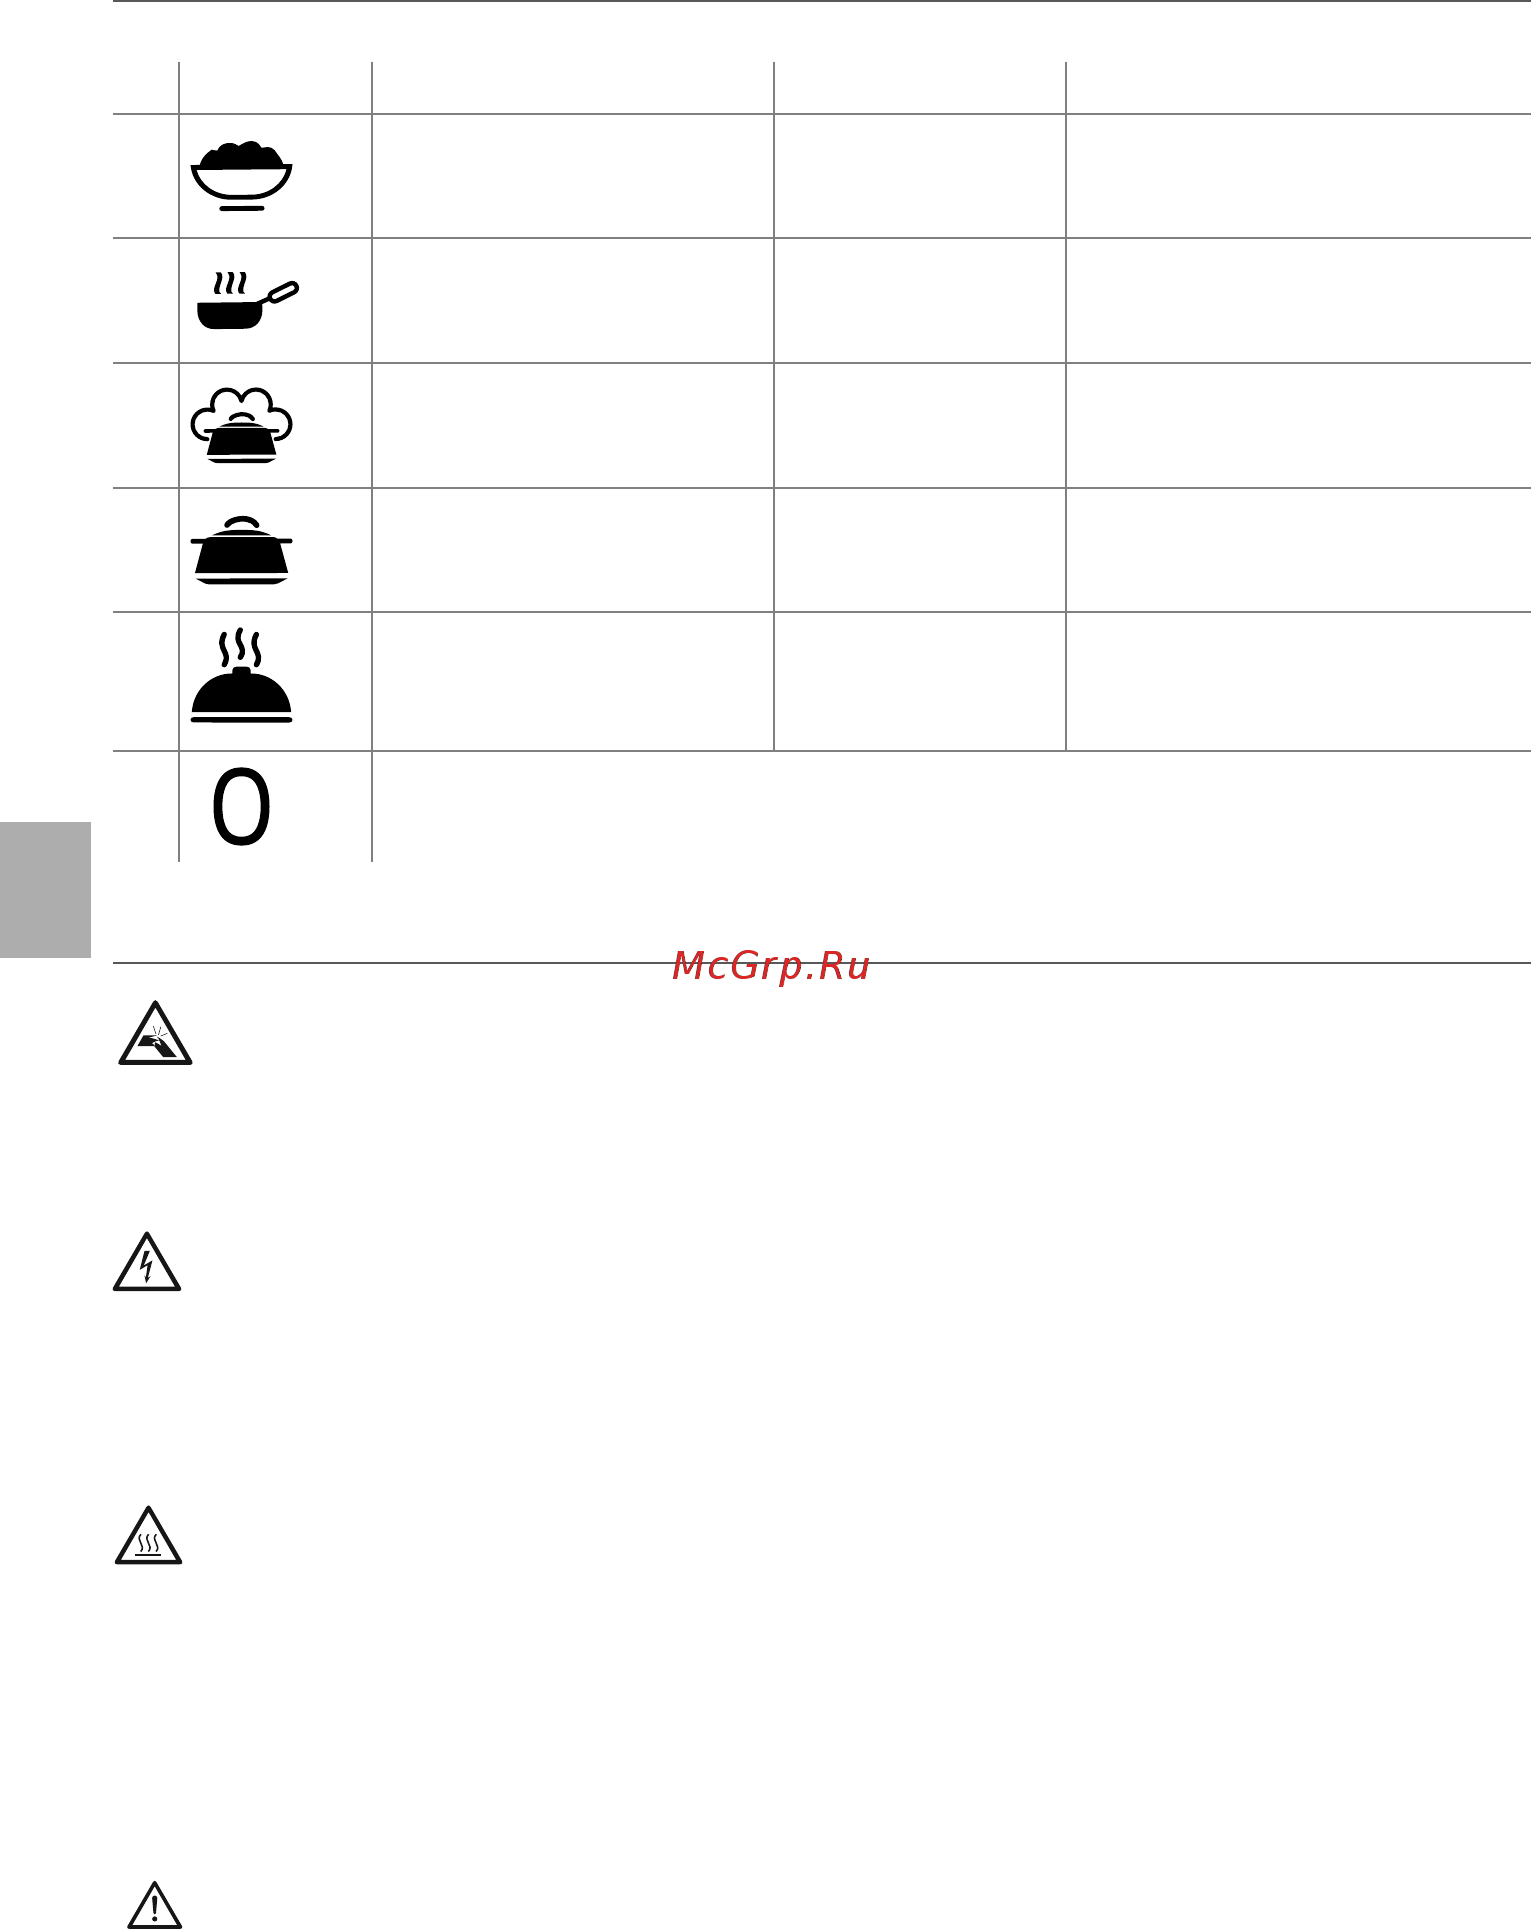Screen dimensions: 1531x1929
Task: Click the electric shock warning triangle
Action: tap(147, 1262)
